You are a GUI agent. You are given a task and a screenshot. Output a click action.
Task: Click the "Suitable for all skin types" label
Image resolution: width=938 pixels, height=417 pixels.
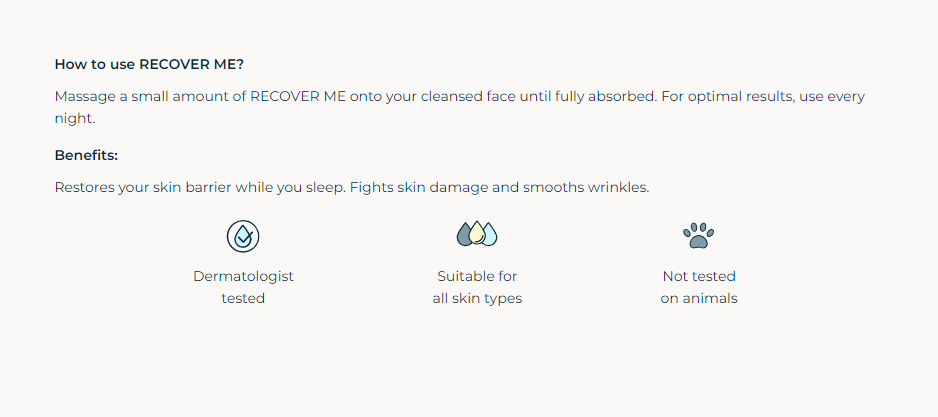[477, 287]
